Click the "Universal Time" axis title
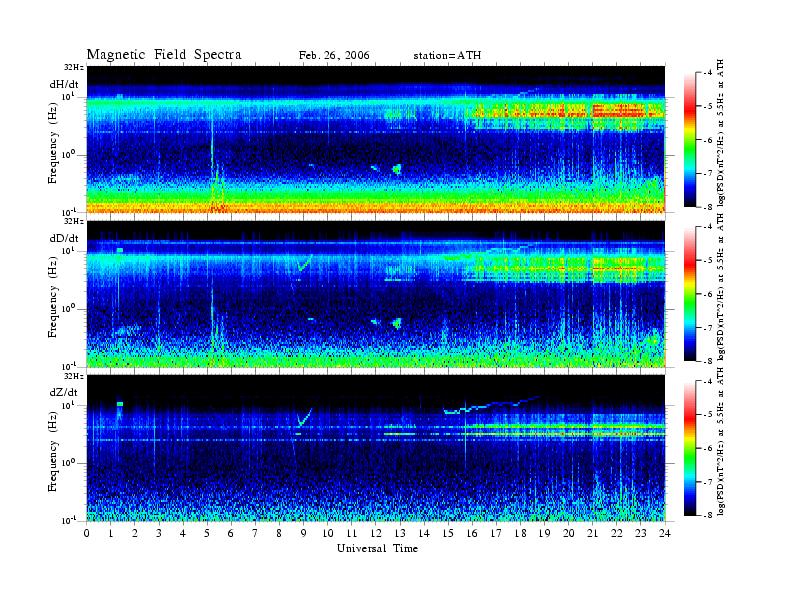Screen dimensions: 792x612 tap(377, 548)
